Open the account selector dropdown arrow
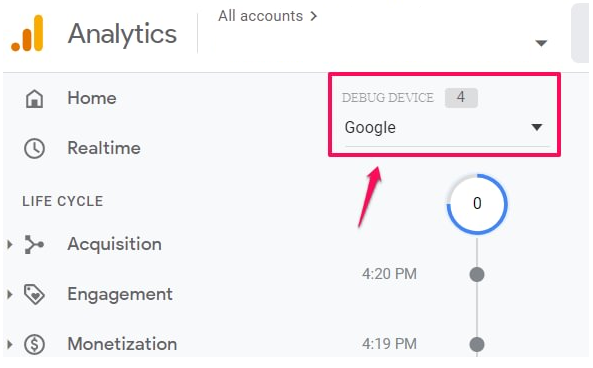The height and width of the screenshot is (368, 593). point(541,43)
